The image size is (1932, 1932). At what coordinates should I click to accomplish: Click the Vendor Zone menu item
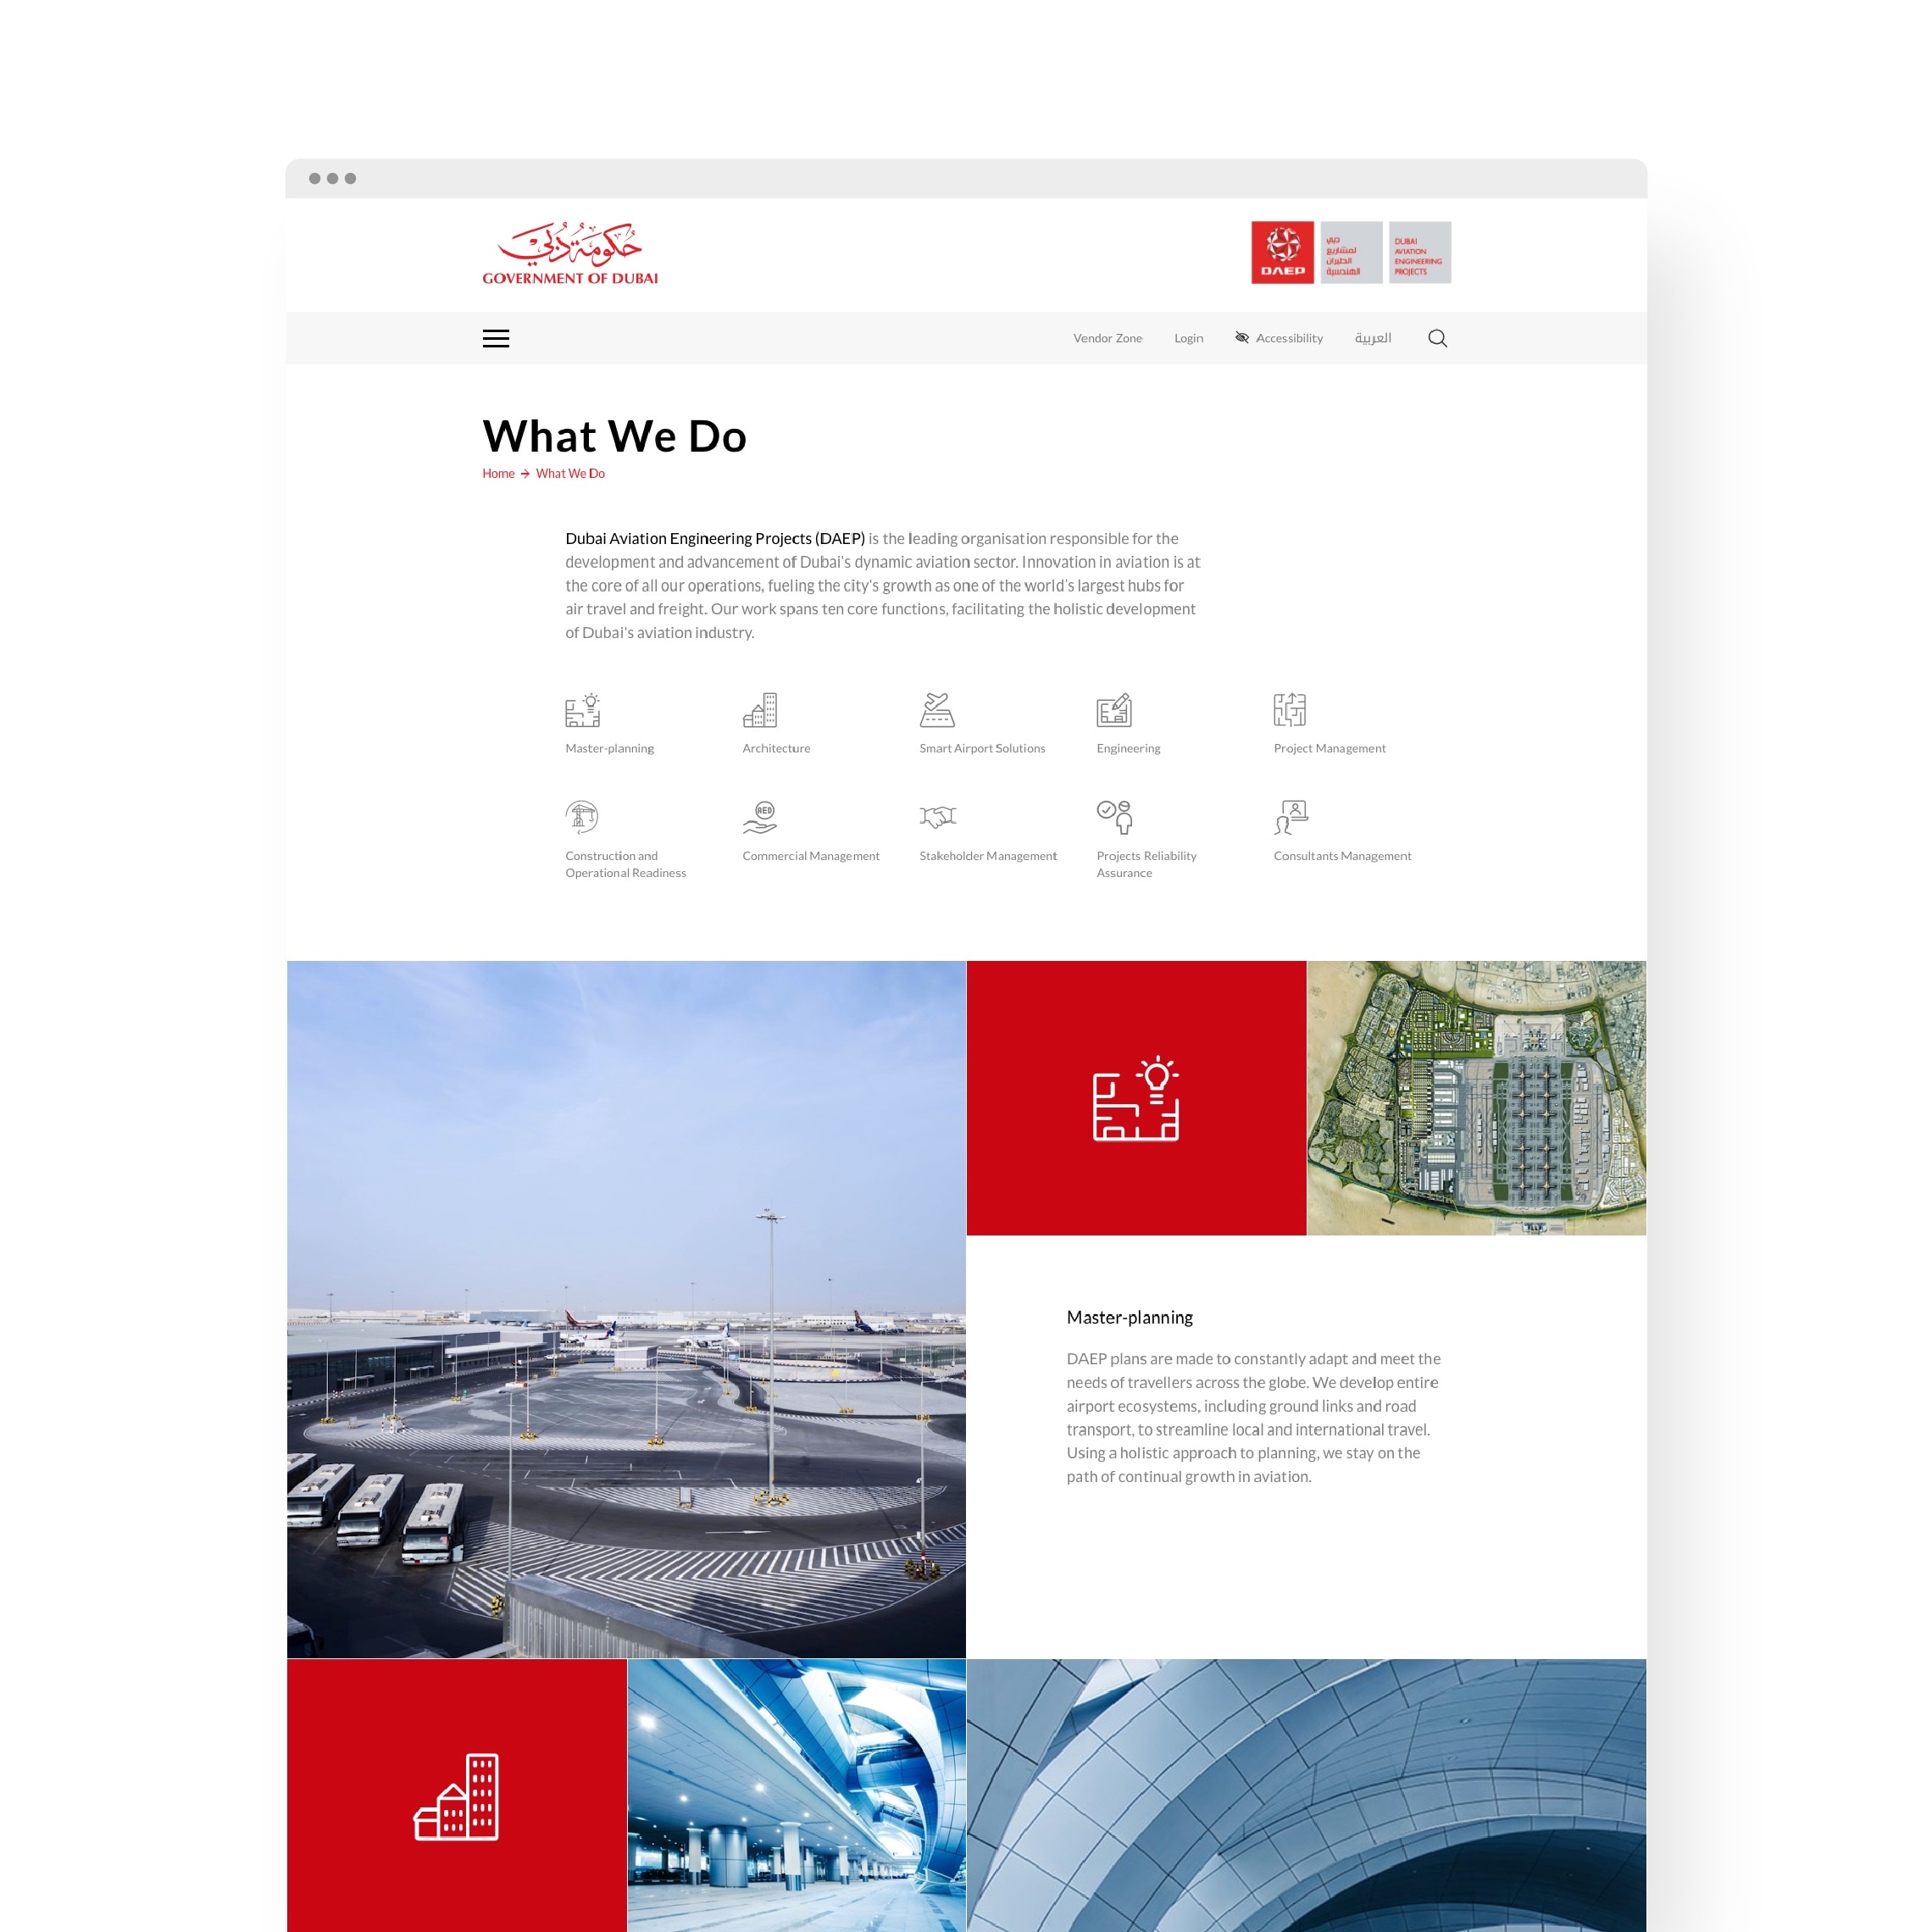click(x=1108, y=336)
